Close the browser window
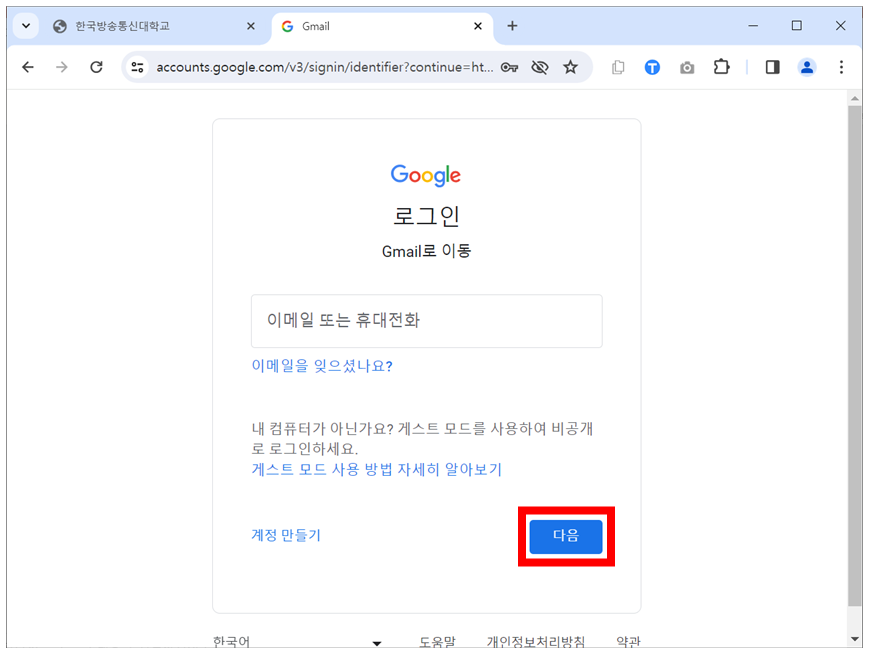The image size is (869, 654). pyautogui.click(x=840, y=25)
